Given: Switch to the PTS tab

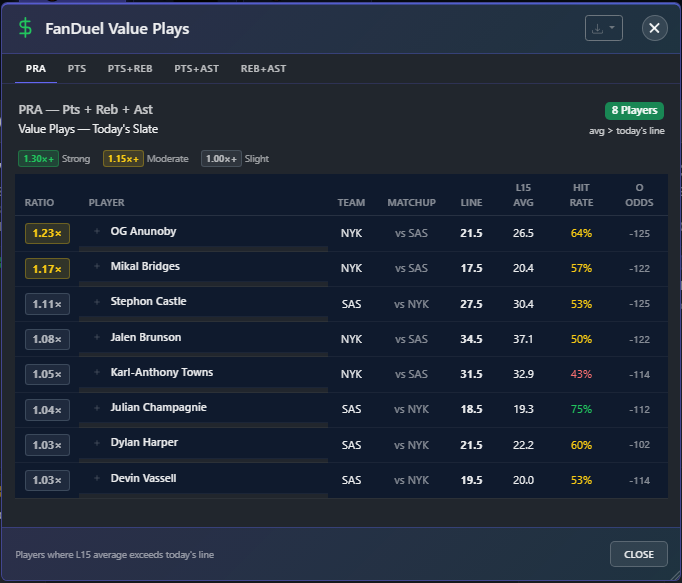Looking at the screenshot, I should pyautogui.click(x=77, y=69).
